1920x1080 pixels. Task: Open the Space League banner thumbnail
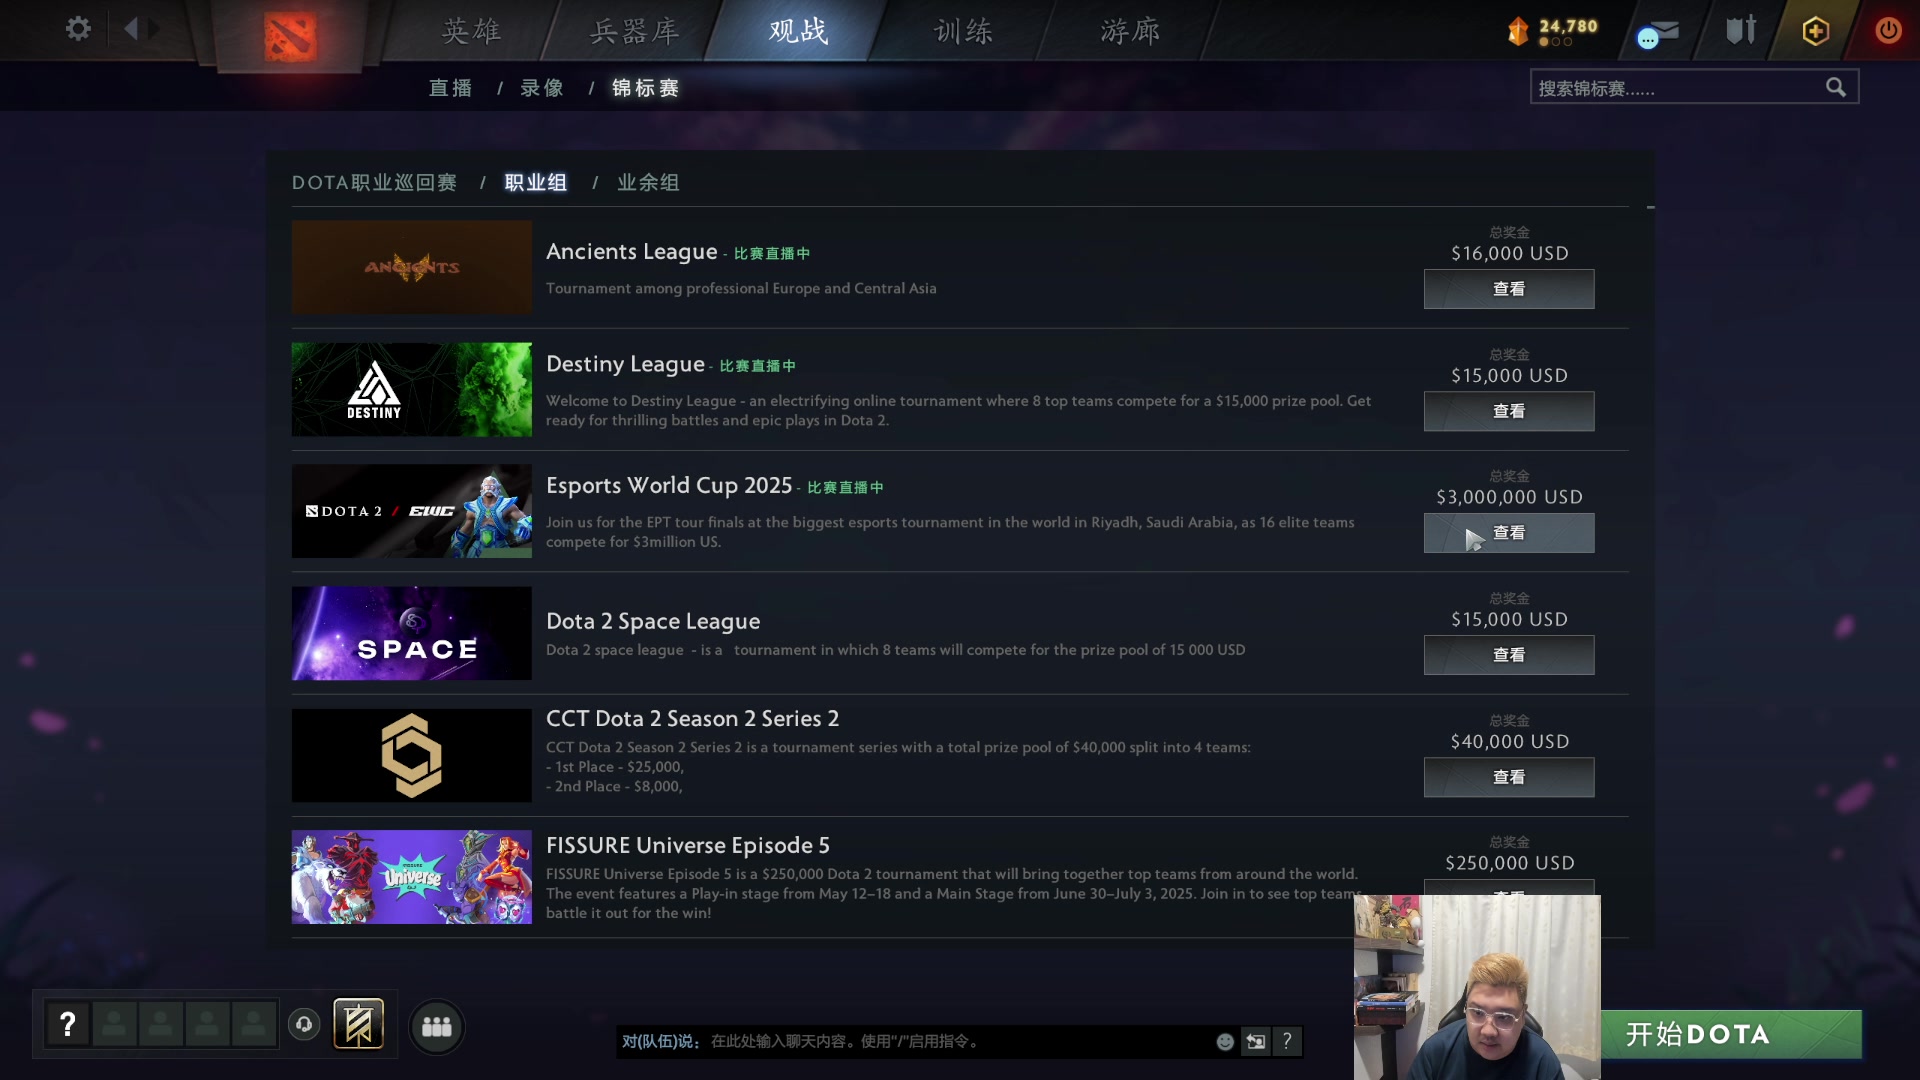coord(412,633)
